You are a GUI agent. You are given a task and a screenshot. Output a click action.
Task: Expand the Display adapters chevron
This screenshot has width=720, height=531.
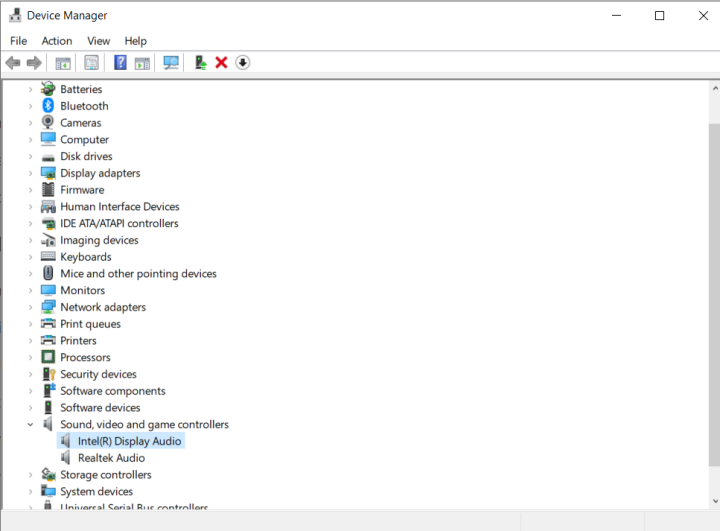point(30,173)
